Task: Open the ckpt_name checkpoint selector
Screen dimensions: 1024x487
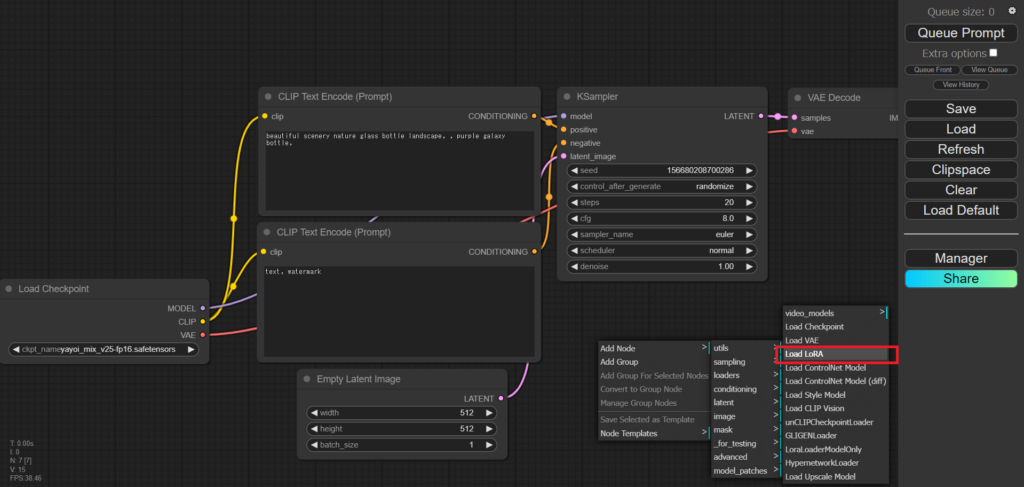Action: click(104, 350)
